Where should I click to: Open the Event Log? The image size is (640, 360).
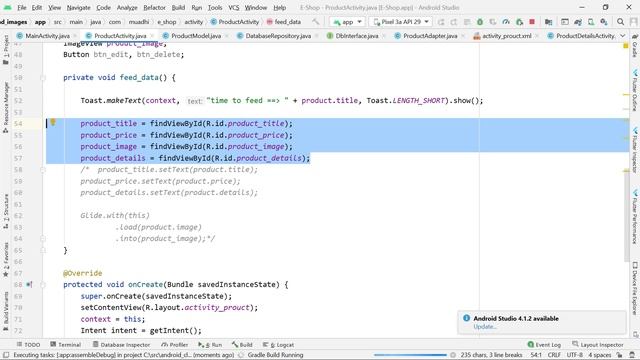point(544,345)
